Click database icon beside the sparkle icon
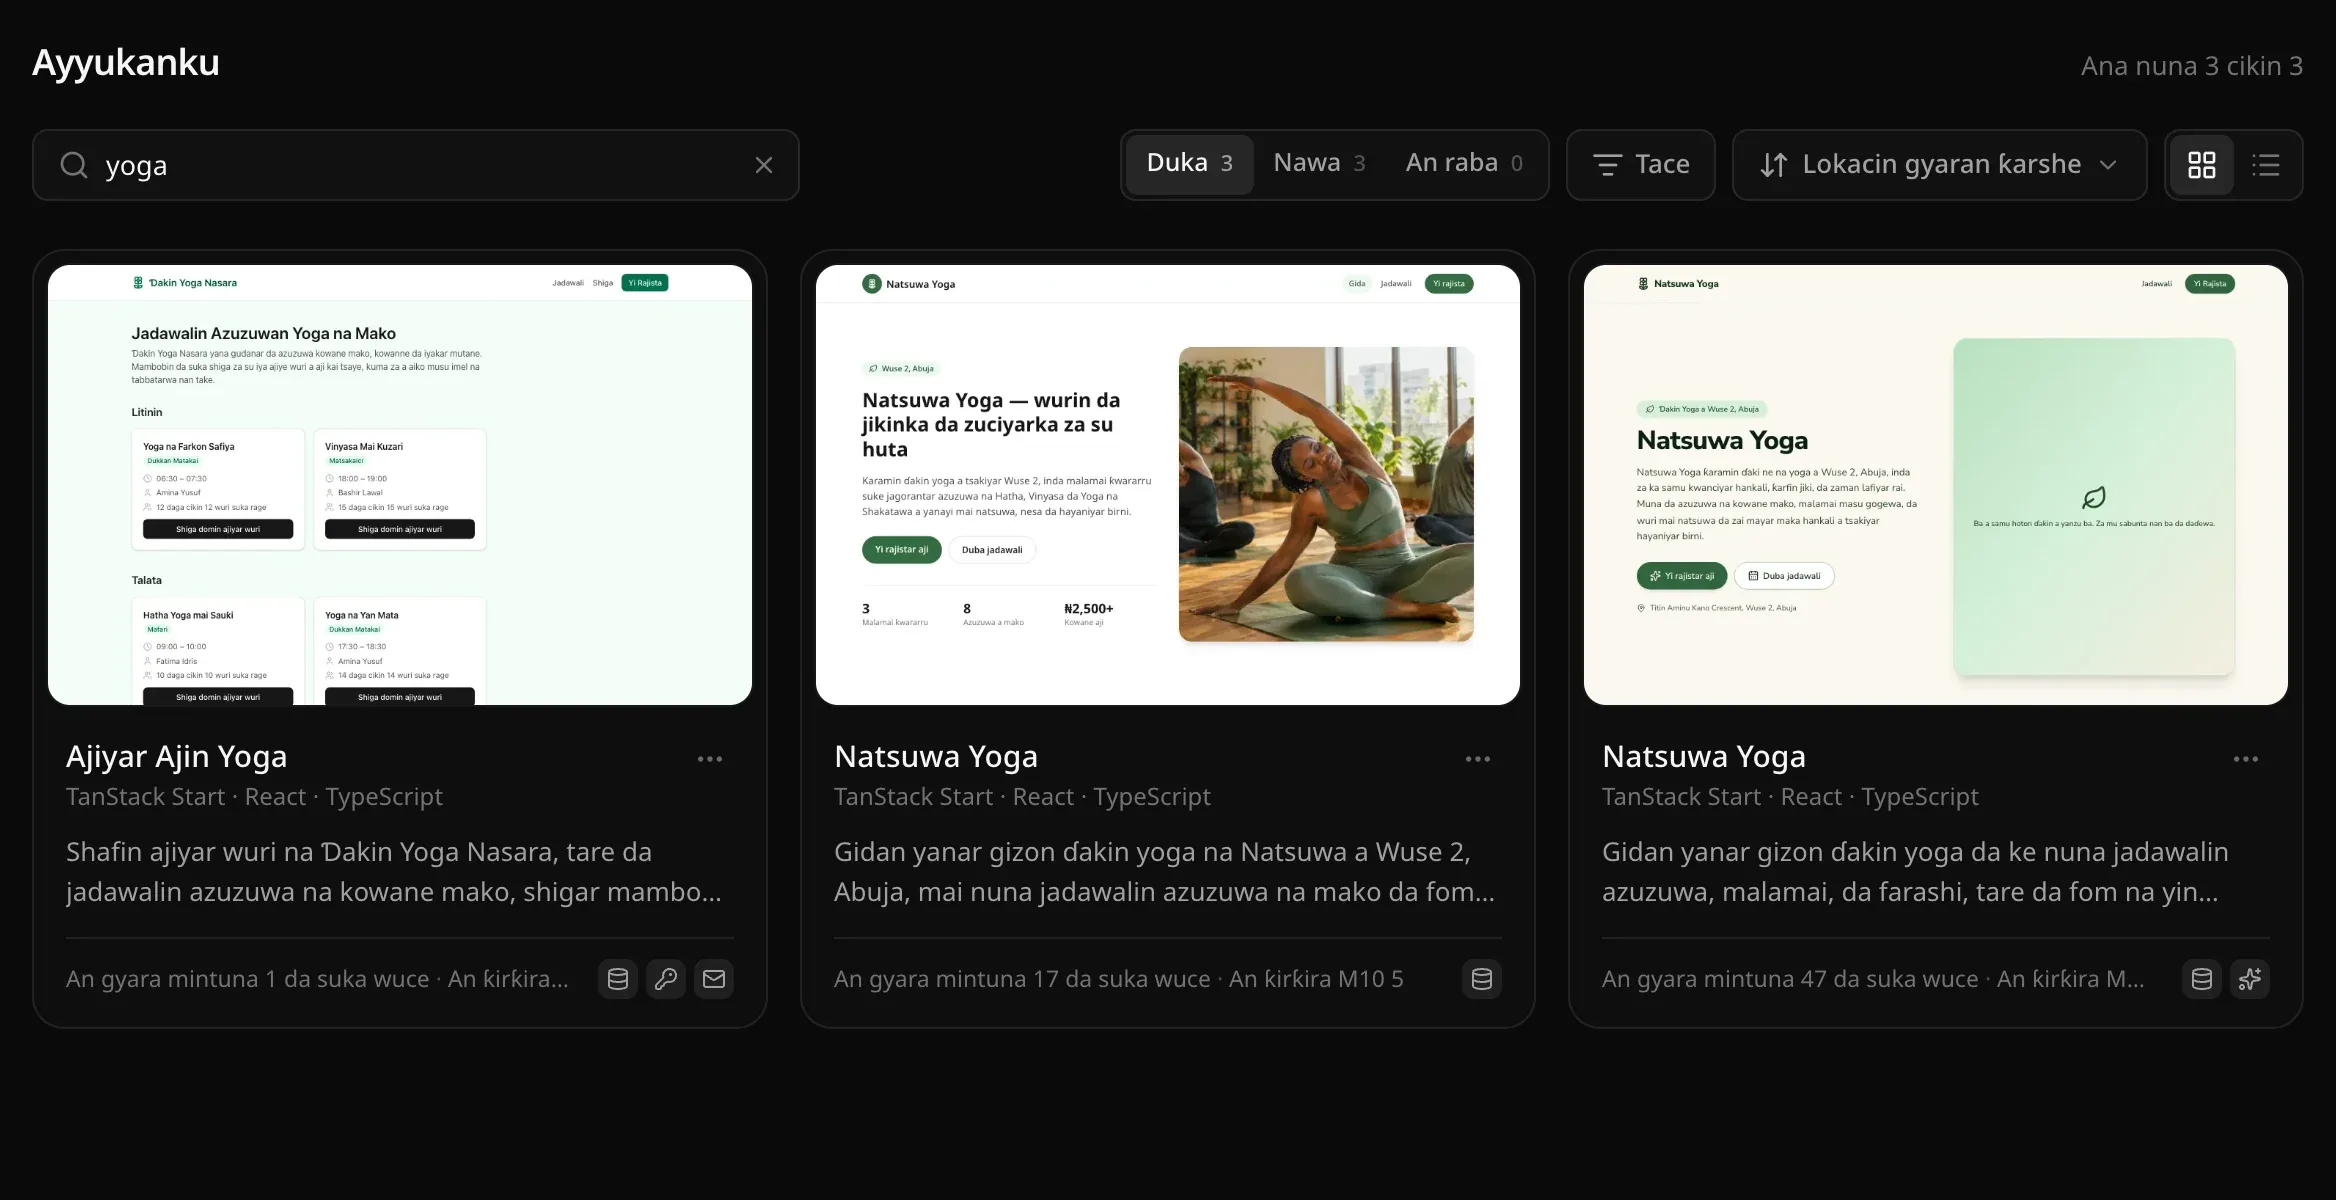This screenshot has width=2336, height=1200. [2202, 979]
